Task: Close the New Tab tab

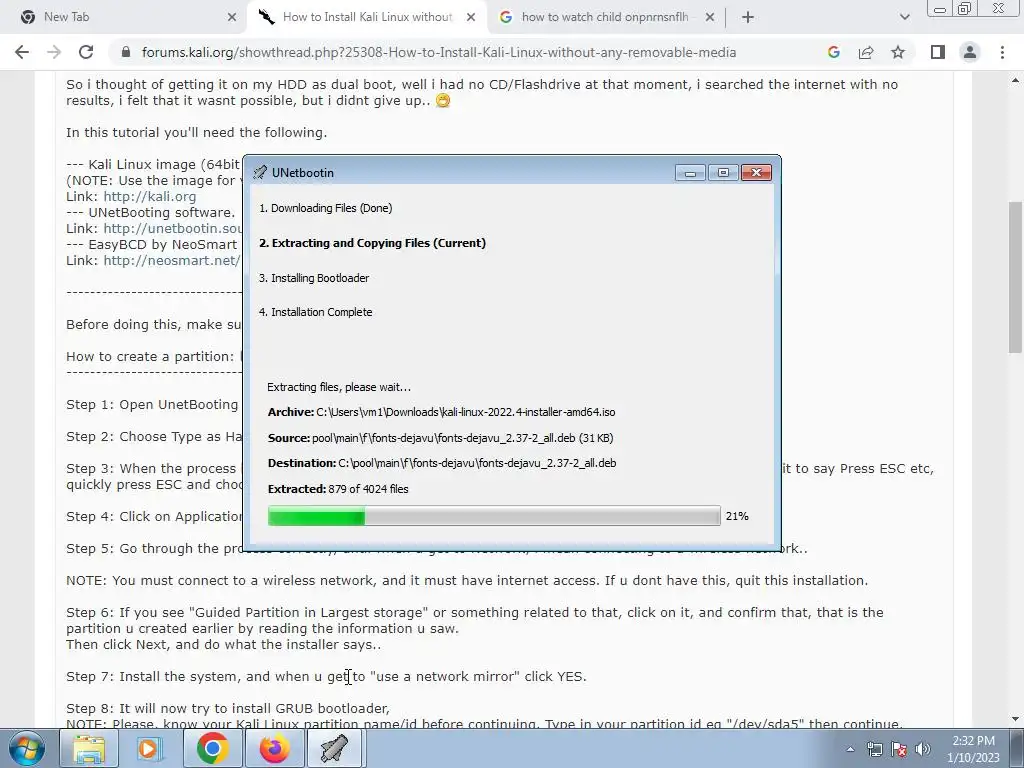Action: [x=232, y=17]
